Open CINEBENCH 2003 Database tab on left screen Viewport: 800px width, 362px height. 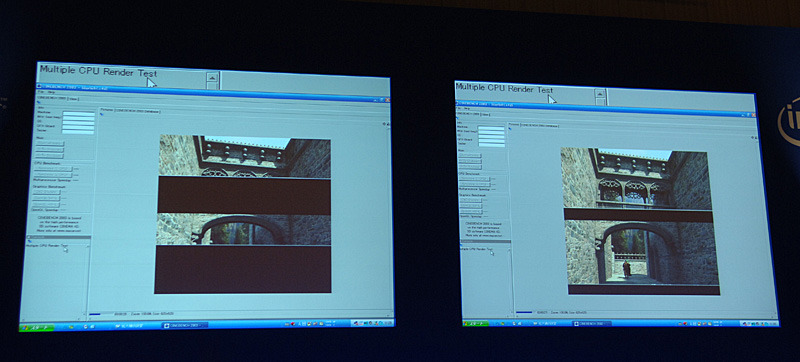tap(137, 110)
